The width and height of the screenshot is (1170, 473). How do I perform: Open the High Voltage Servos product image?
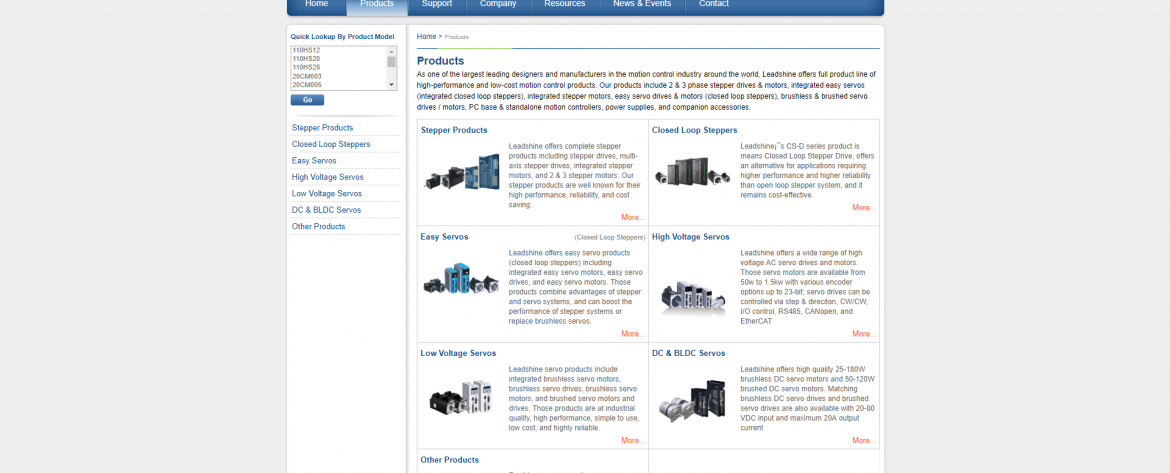[693, 296]
